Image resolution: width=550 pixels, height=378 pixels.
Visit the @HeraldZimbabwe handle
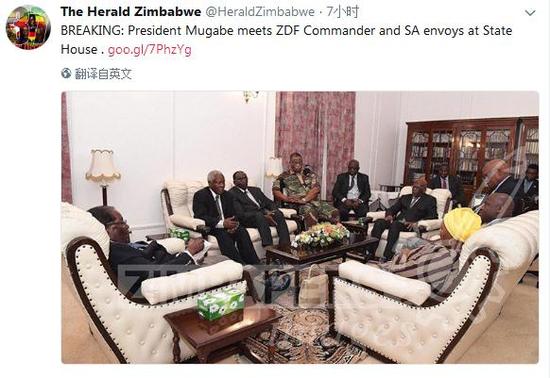[260, 12]
